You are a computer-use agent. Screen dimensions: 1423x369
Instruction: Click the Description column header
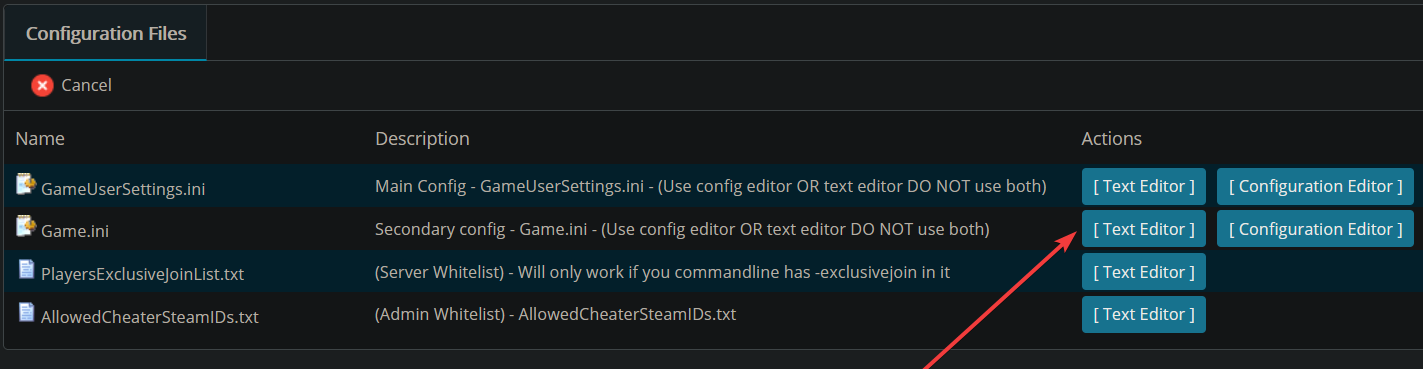(x=422, y=138)
